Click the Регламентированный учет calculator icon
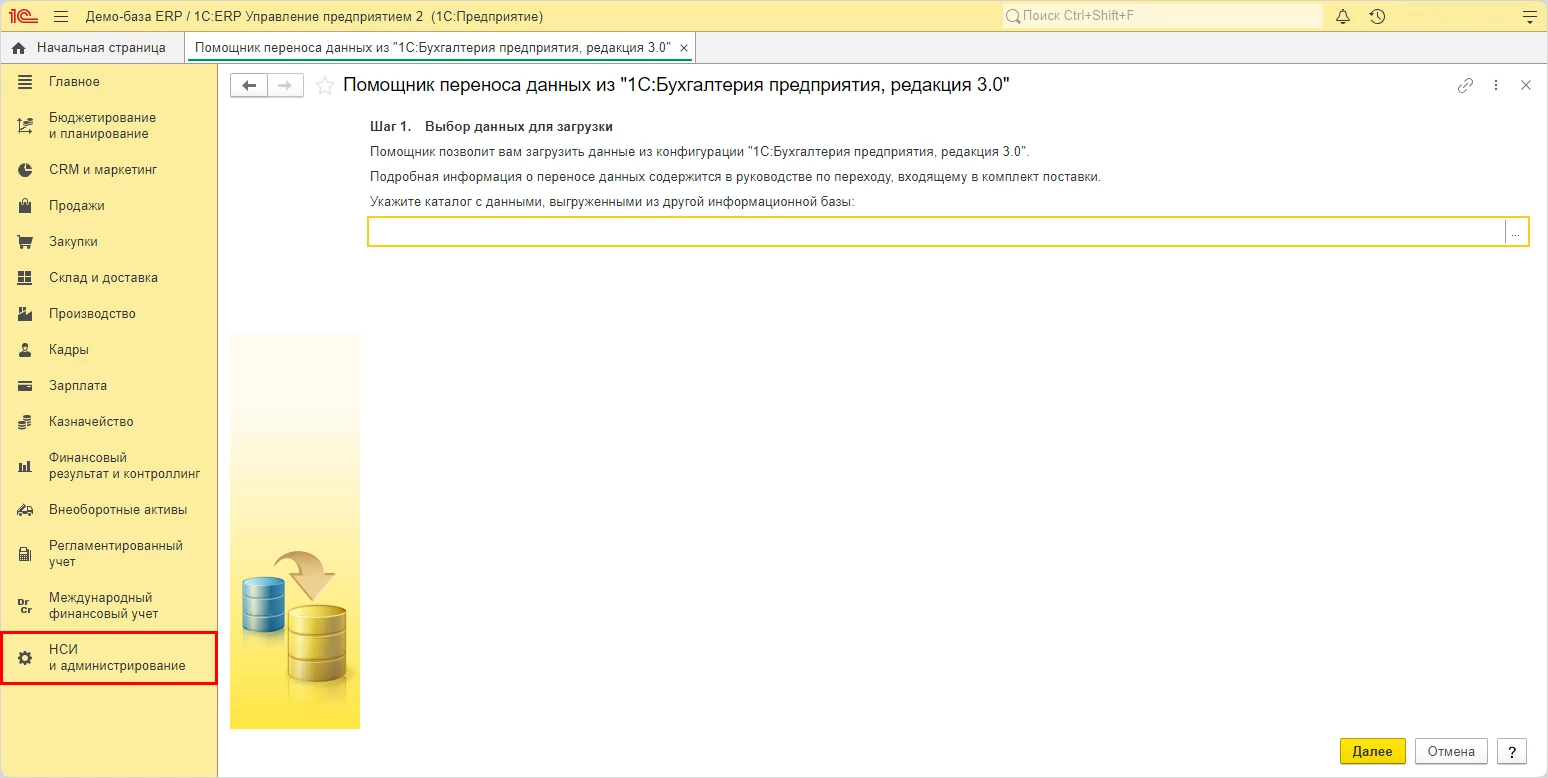 pyautogui.click(x=26, y=554)
